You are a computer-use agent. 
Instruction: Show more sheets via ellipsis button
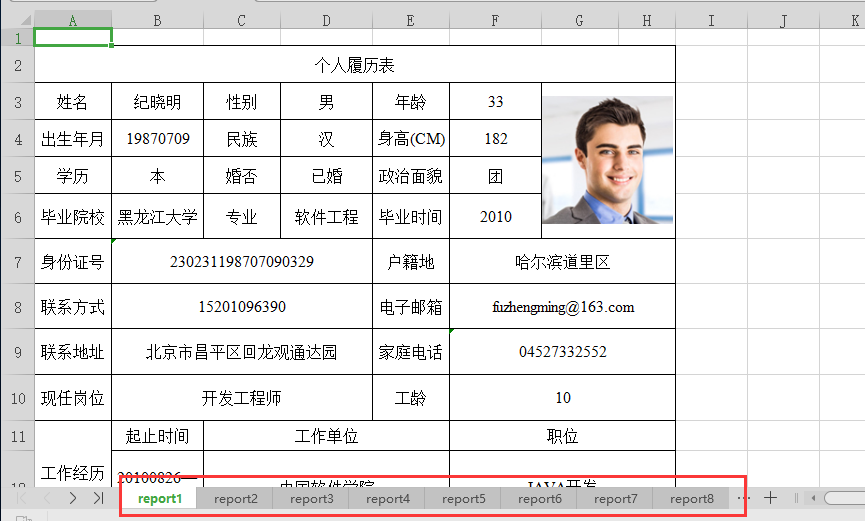tap(743, 497)
